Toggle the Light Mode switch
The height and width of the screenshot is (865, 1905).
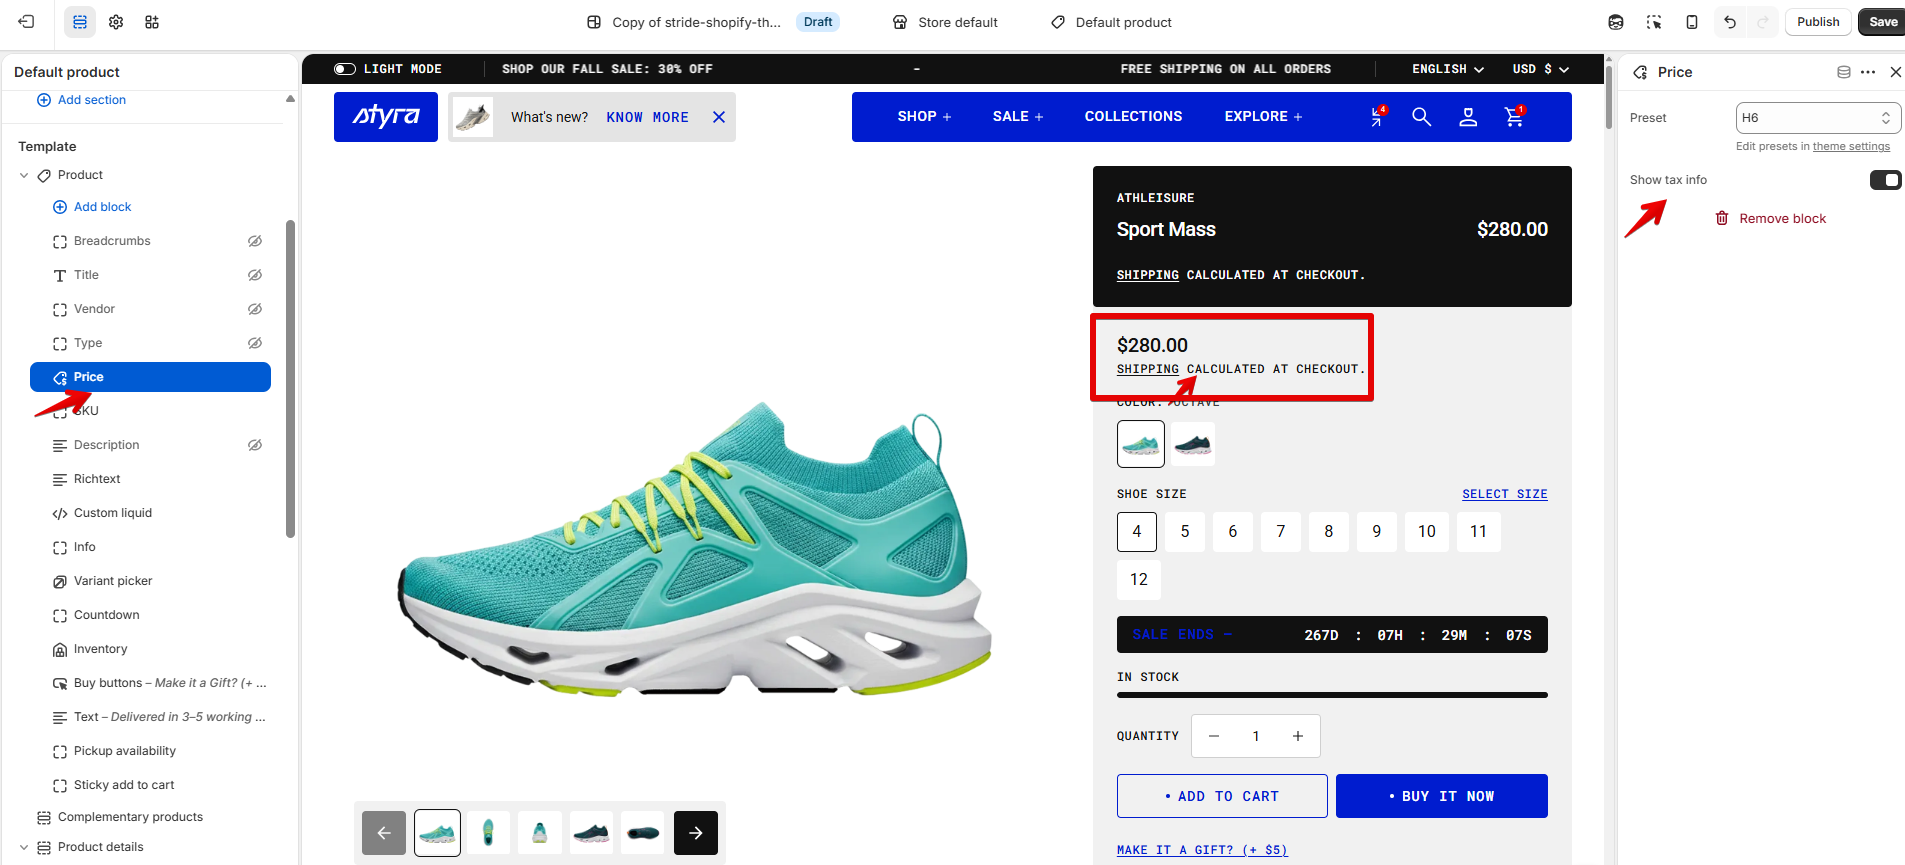345,69
